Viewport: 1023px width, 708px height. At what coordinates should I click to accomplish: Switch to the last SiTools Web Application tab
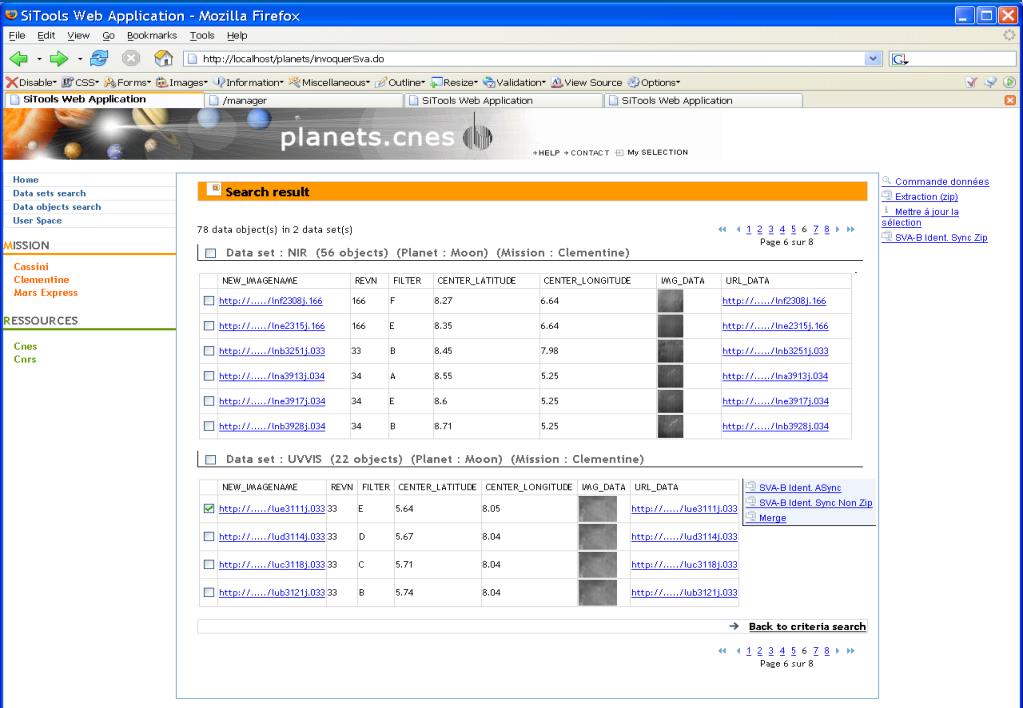(703, 100)
